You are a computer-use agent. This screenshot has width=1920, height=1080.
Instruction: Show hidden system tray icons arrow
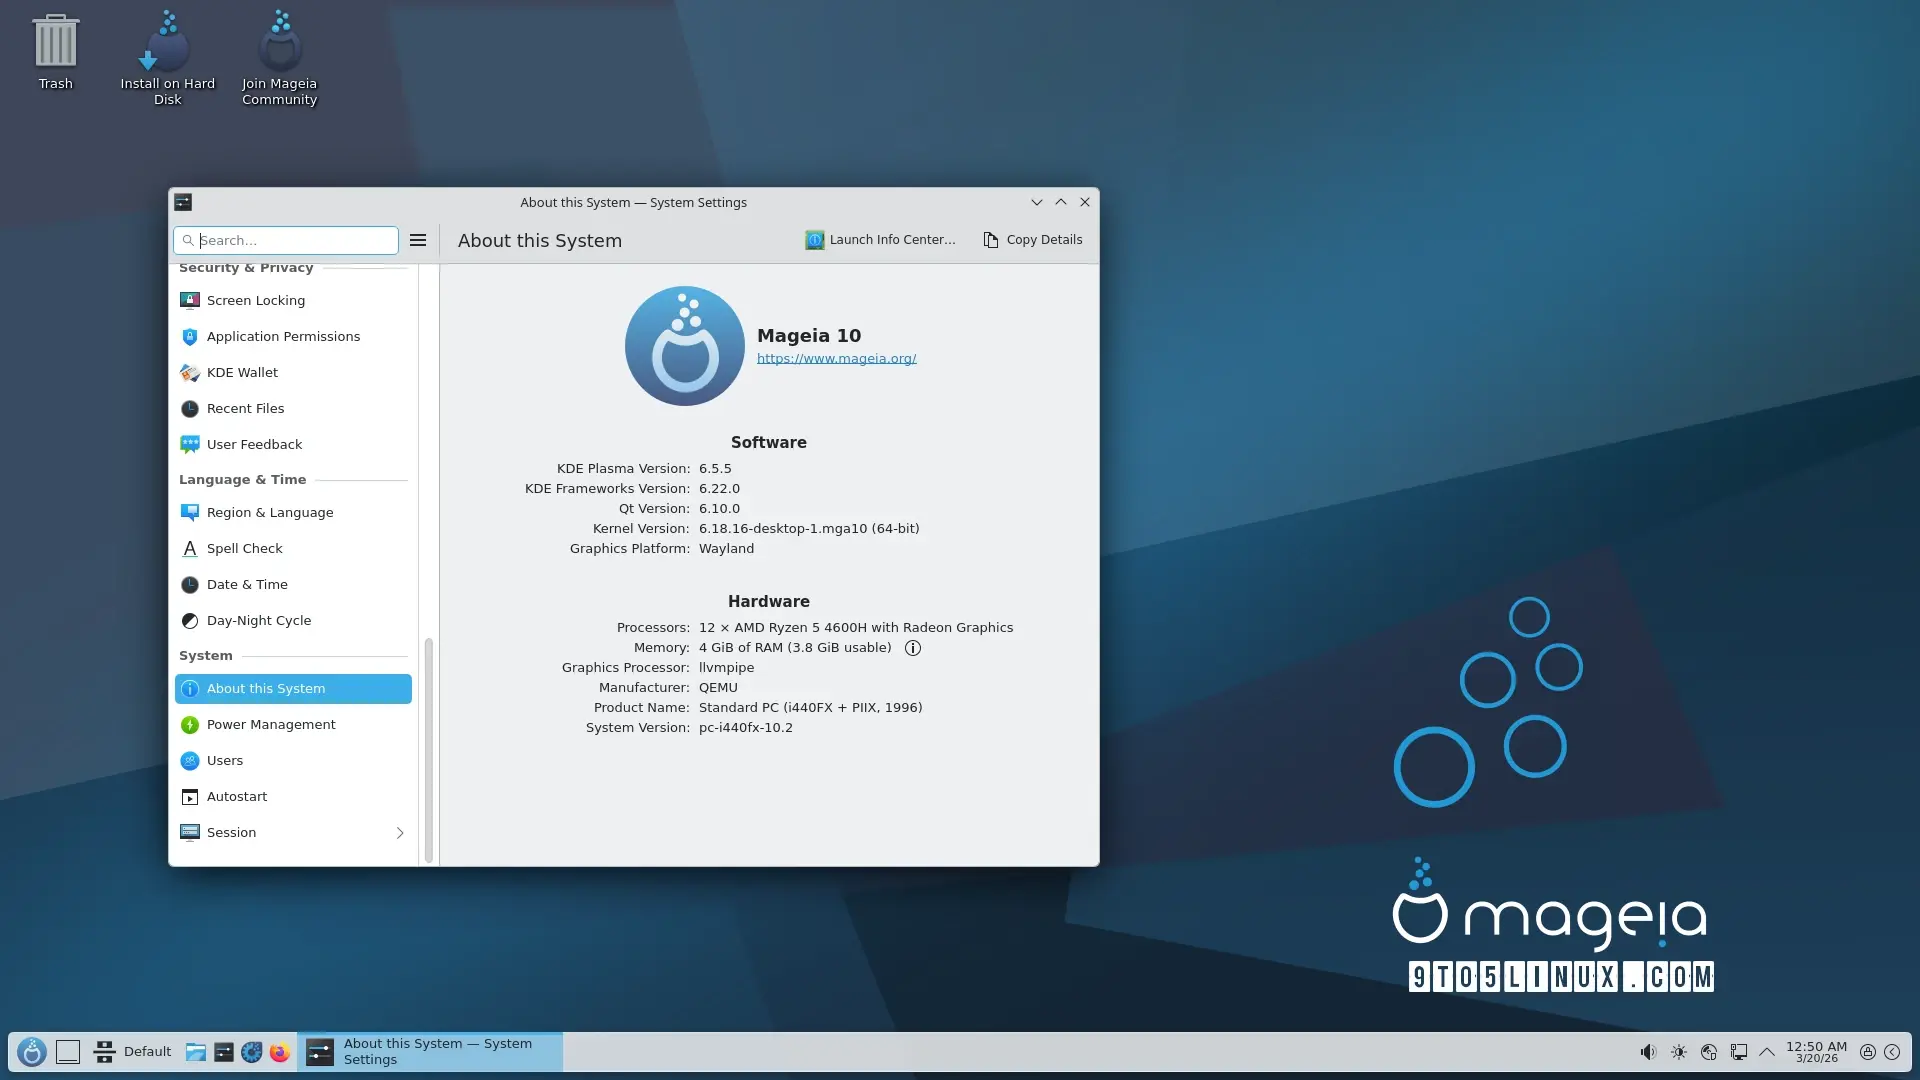(1767, 1052)
